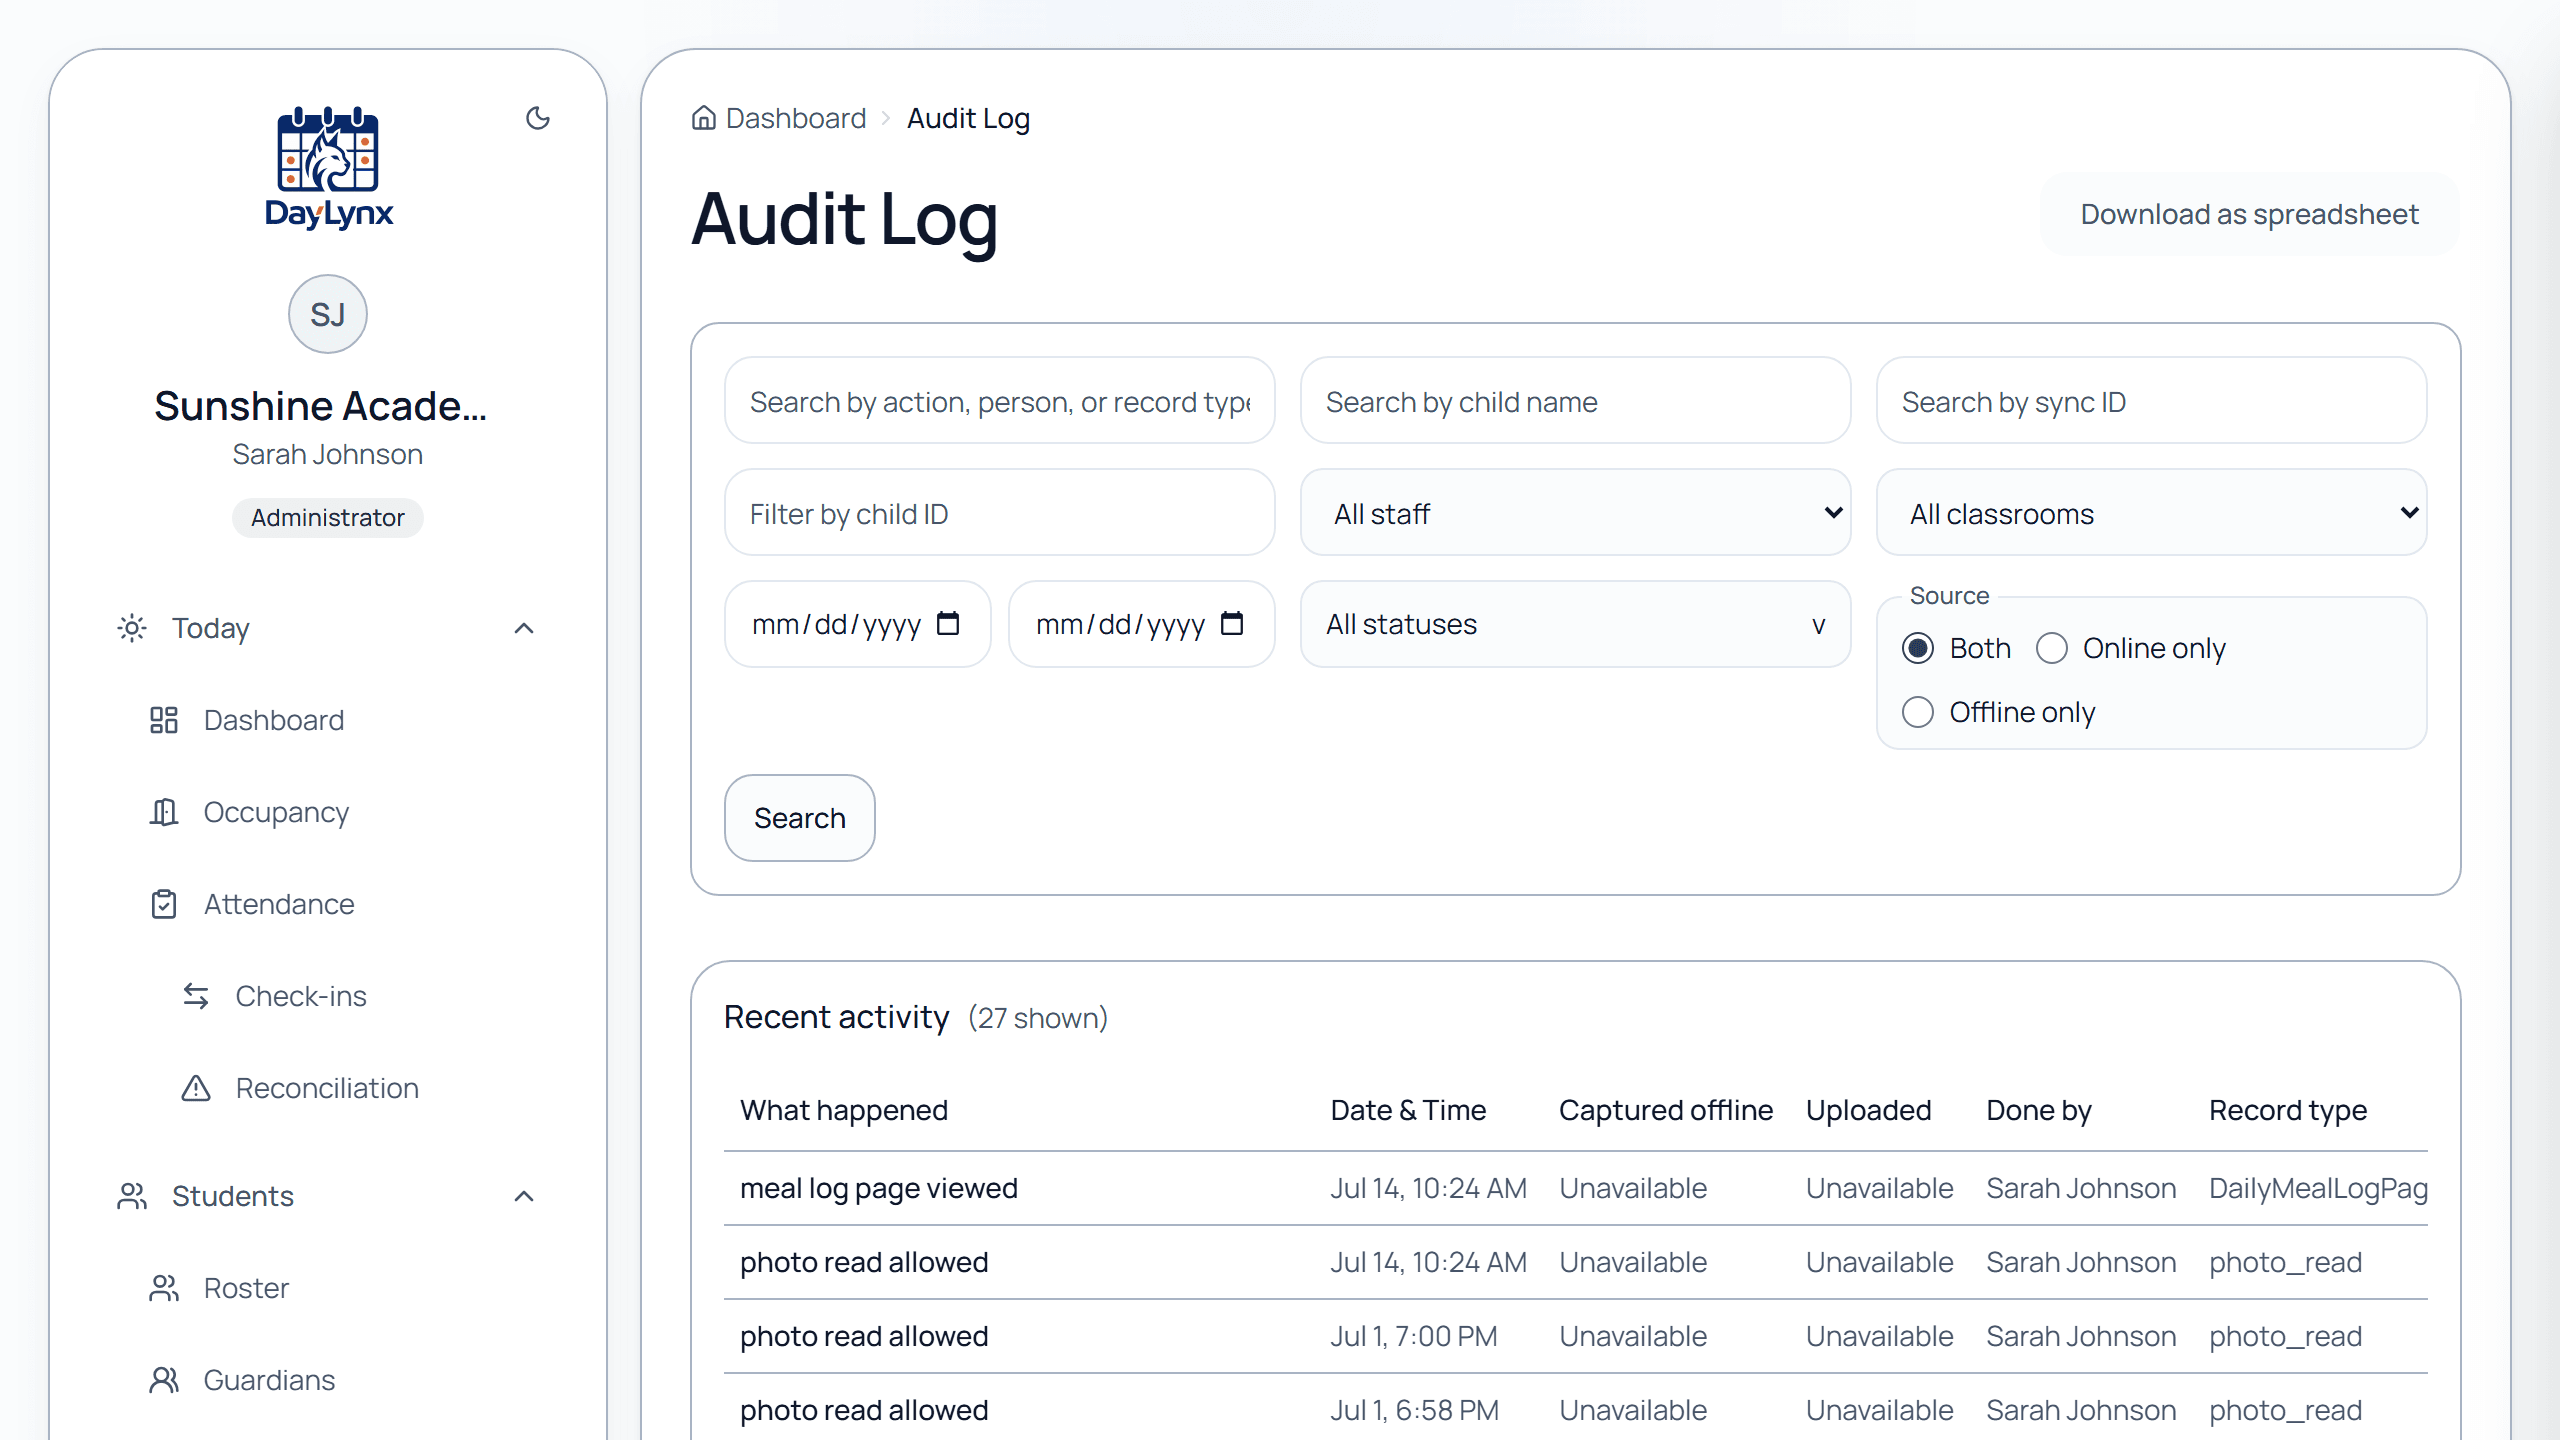Select the meal log page viewed row

click(x=1576, y=1188)
